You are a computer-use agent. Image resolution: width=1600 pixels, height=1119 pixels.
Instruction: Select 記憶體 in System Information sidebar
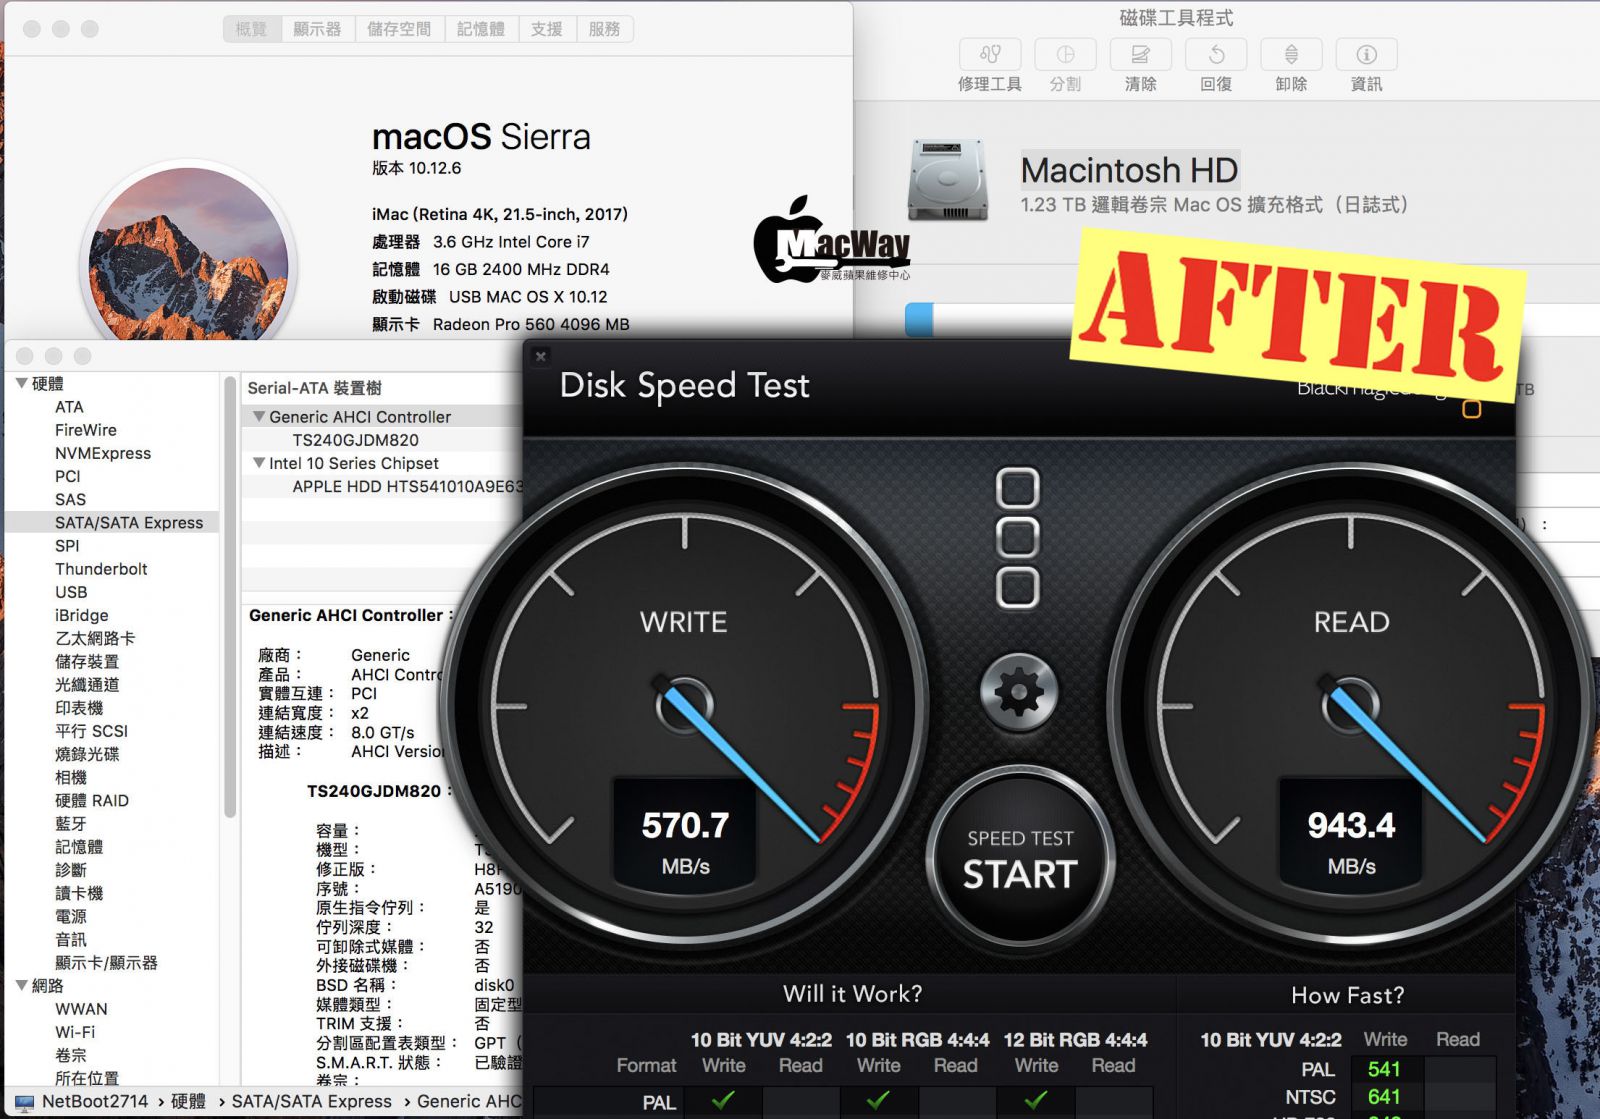[x=78, y=847]
